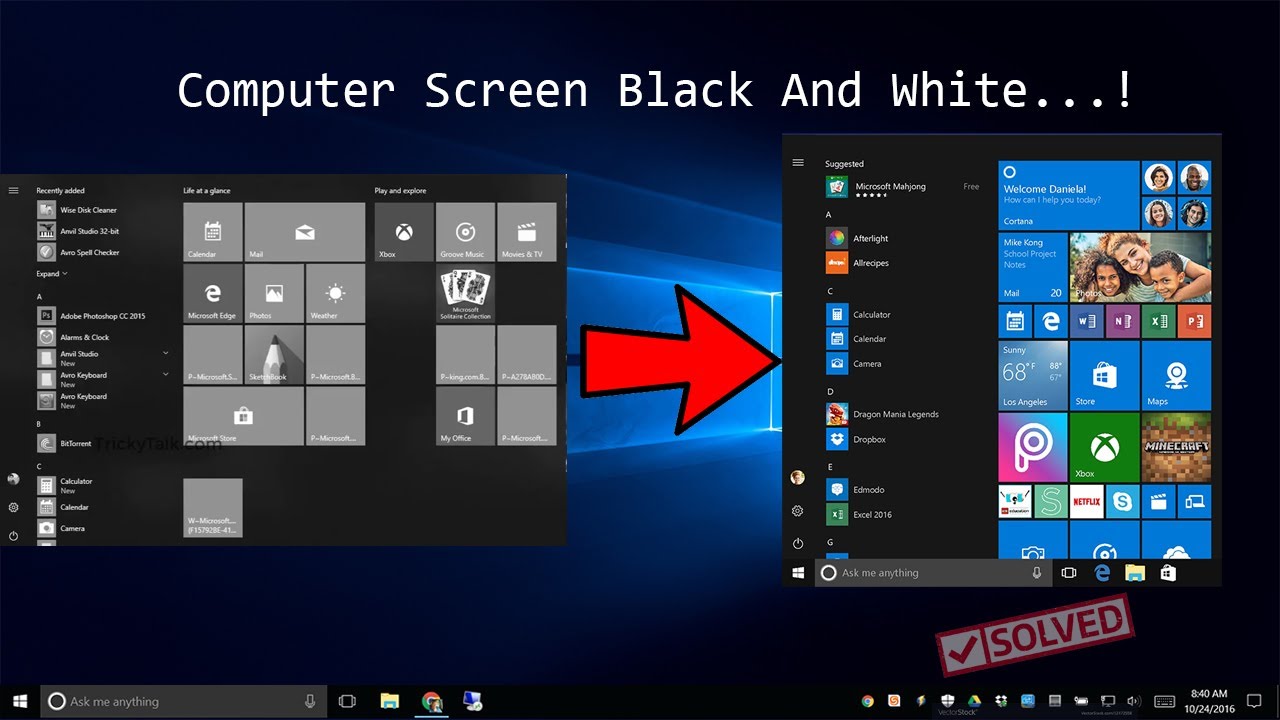Launch Edmodo from the app list

[856, 489]
